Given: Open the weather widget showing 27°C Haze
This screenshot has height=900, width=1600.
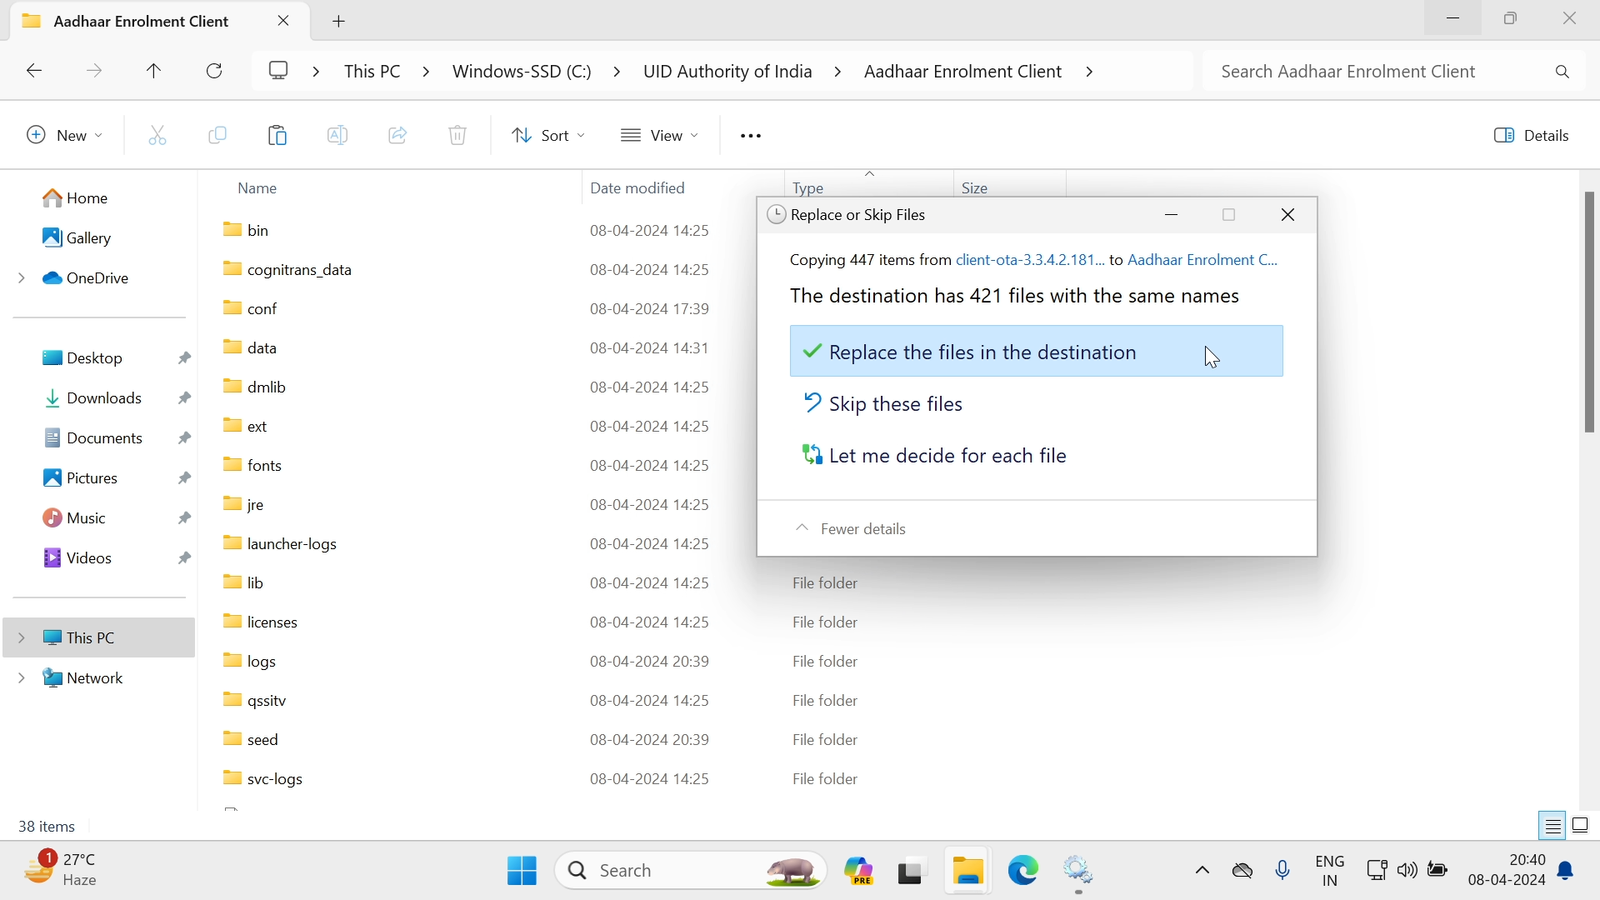Looking at the screenshot, I should pyautogui.click(x=60, y=869).
